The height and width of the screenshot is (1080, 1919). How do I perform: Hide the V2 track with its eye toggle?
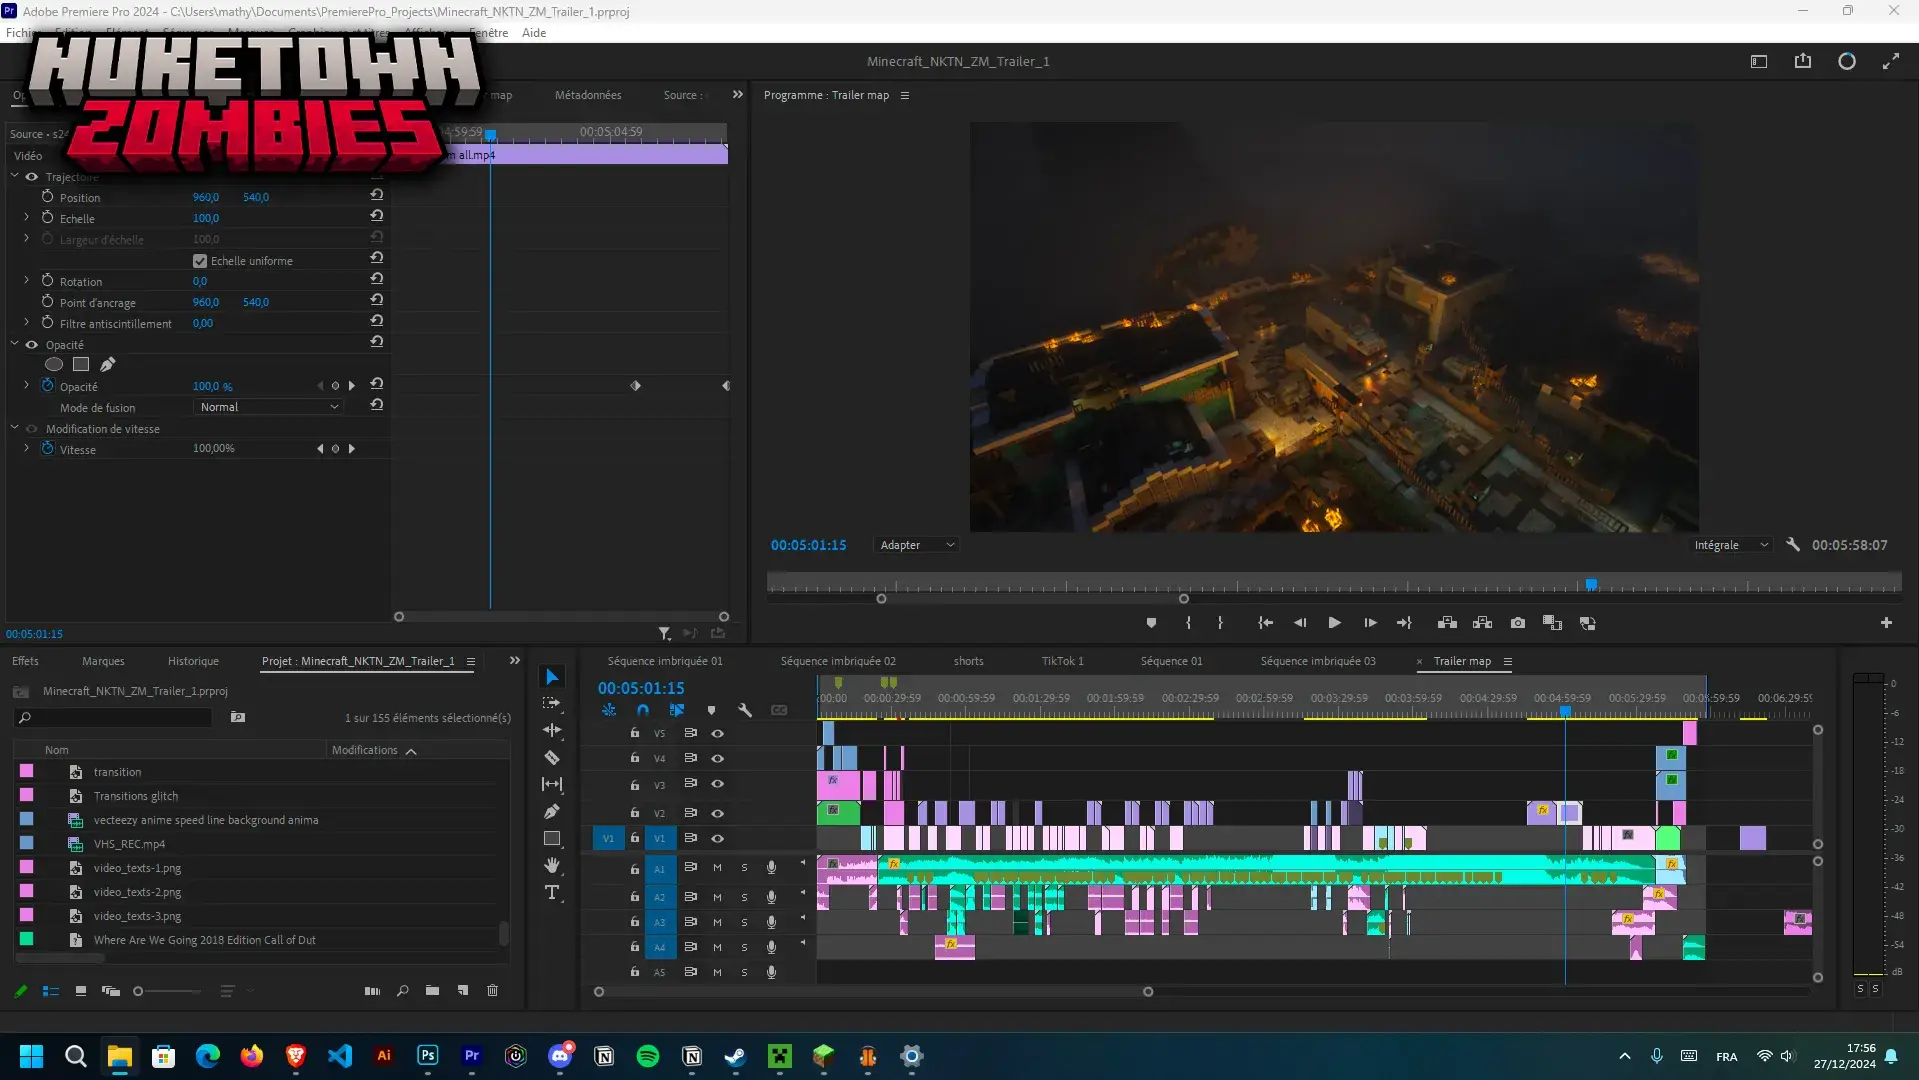(x=717, y=813)
